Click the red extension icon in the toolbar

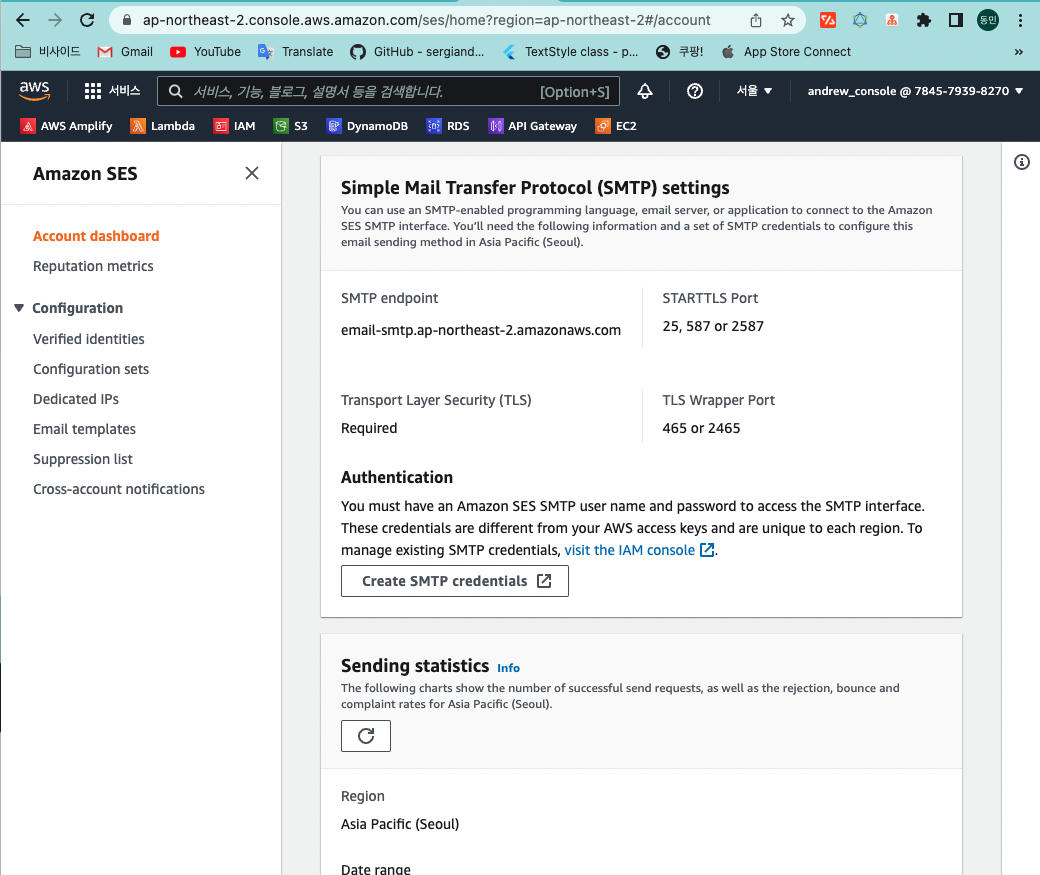tap(828, 21)
